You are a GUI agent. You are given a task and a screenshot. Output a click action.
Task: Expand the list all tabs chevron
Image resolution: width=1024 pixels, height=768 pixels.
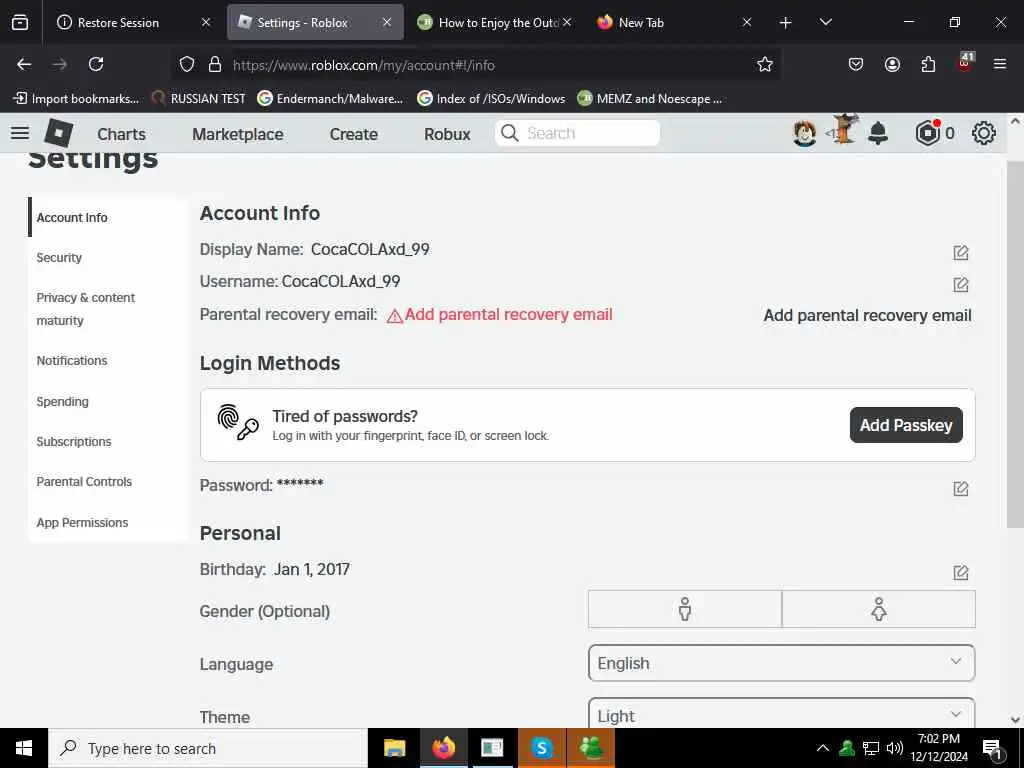tap(825, 22)
